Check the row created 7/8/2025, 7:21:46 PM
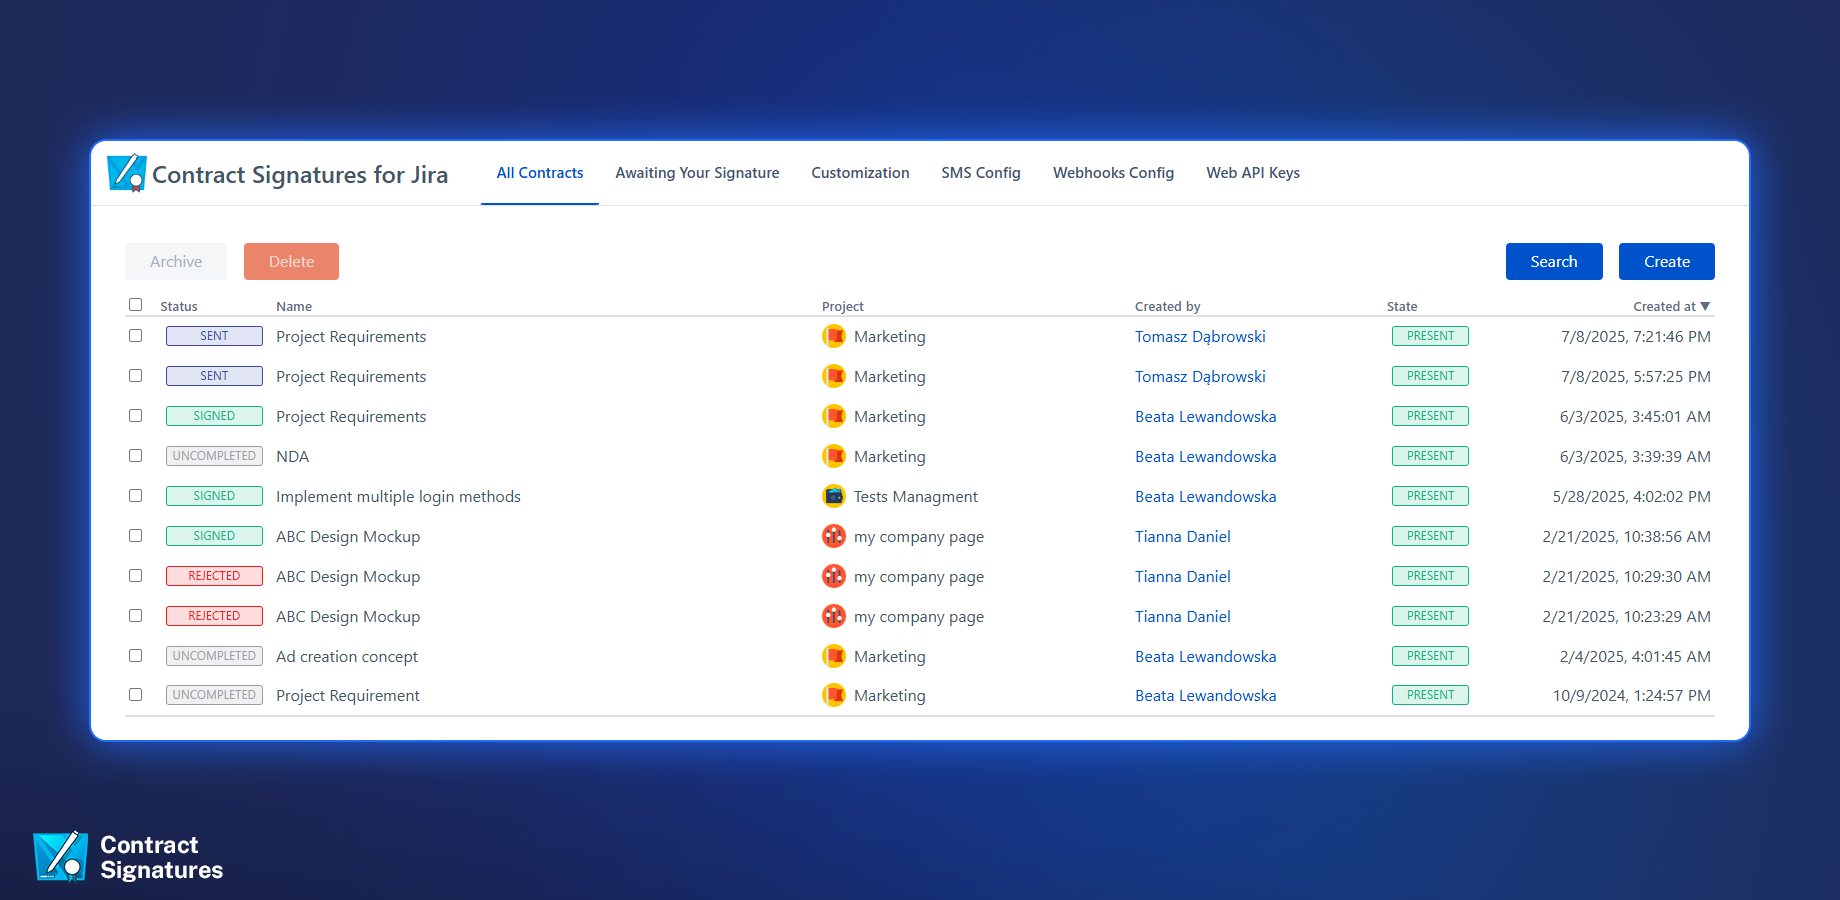The image size is (1840, 900). (136, 336)
